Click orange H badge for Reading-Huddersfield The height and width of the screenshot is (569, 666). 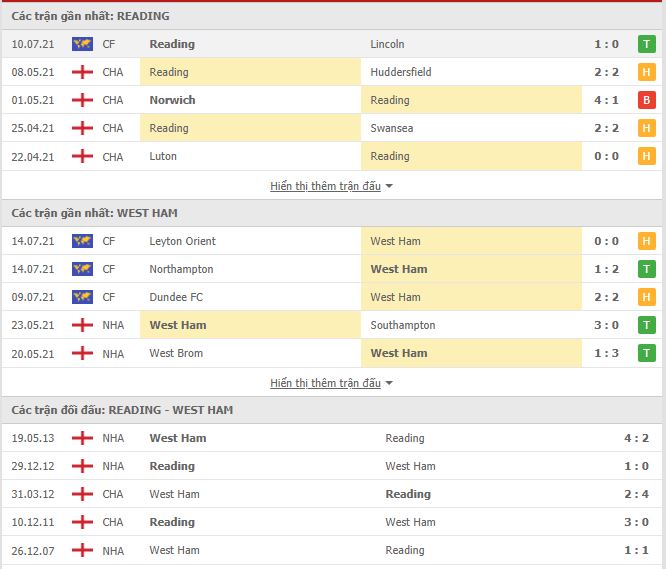(646, 72)
